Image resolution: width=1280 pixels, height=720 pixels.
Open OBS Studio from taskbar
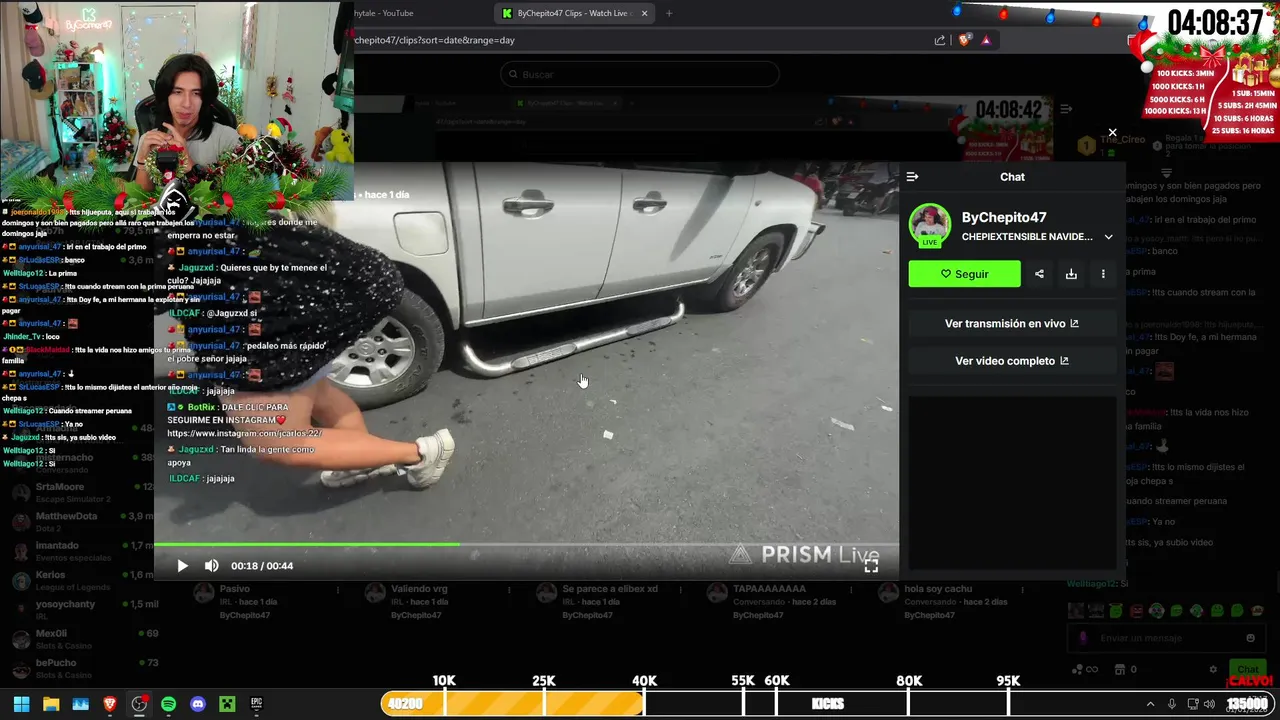[x=139, y=704]
